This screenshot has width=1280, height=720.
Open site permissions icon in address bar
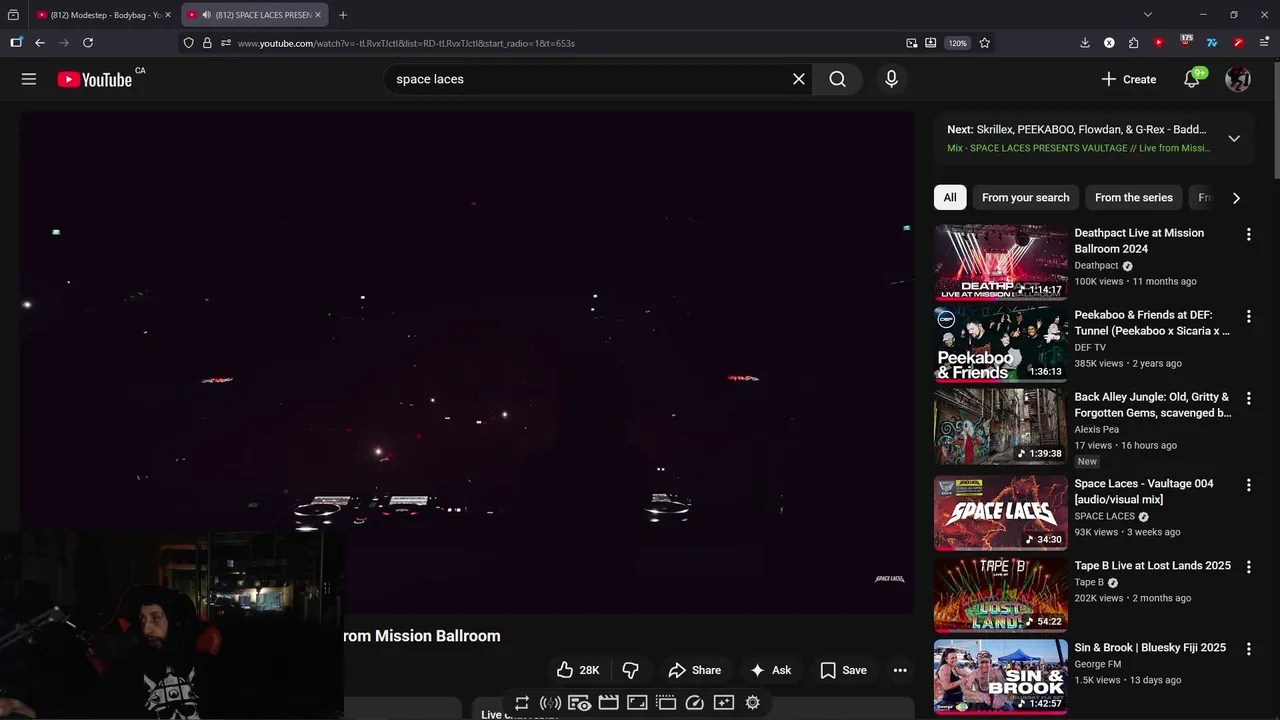pos(226,43)
